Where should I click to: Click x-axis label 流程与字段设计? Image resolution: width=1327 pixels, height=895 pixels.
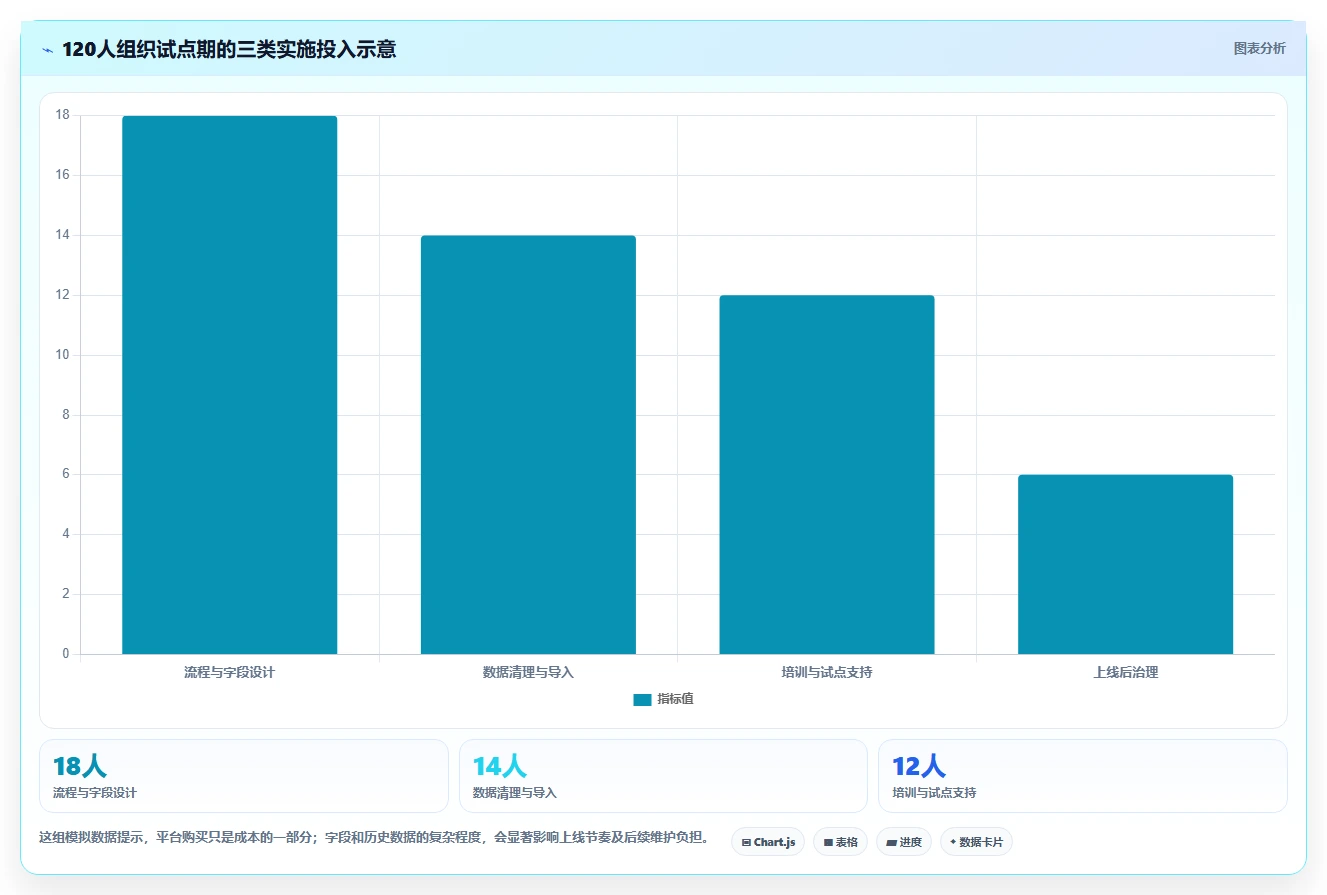[229, 672]
